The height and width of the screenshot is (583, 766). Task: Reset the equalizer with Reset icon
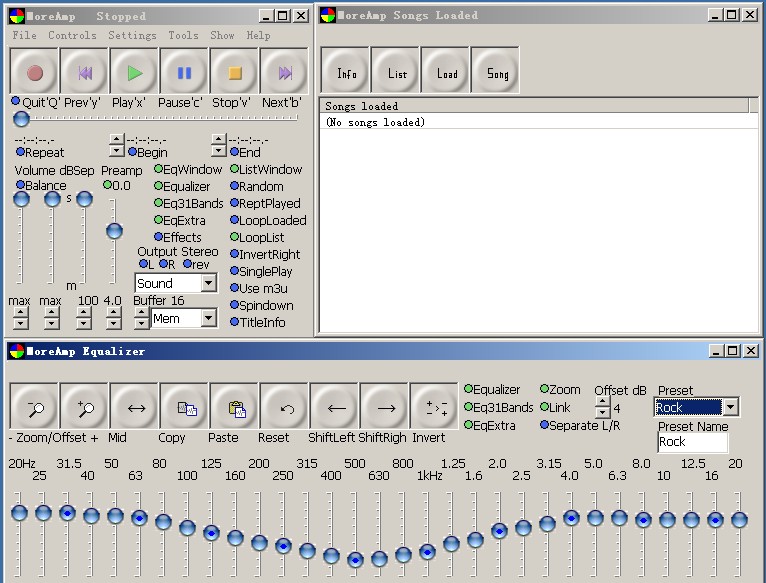click(285, 408)
